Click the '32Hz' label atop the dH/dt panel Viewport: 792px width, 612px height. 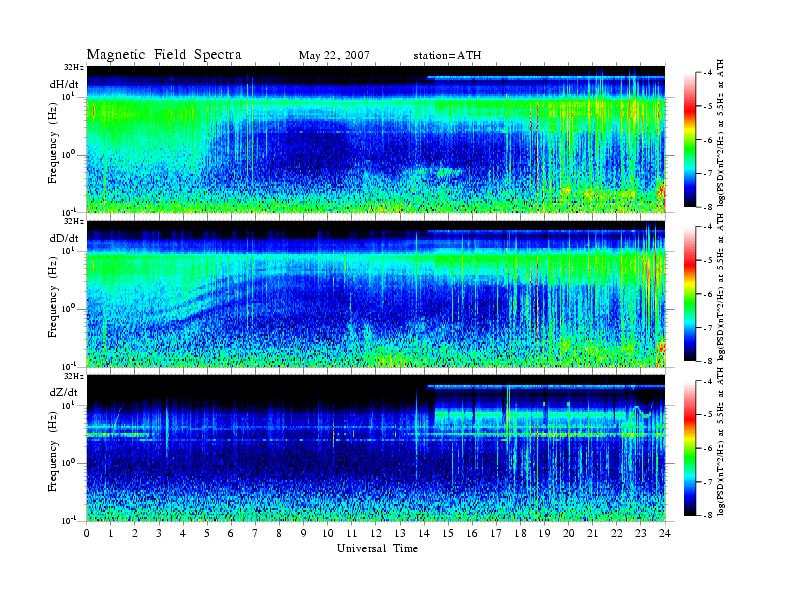pyautogui.click(x=74, y=67)
